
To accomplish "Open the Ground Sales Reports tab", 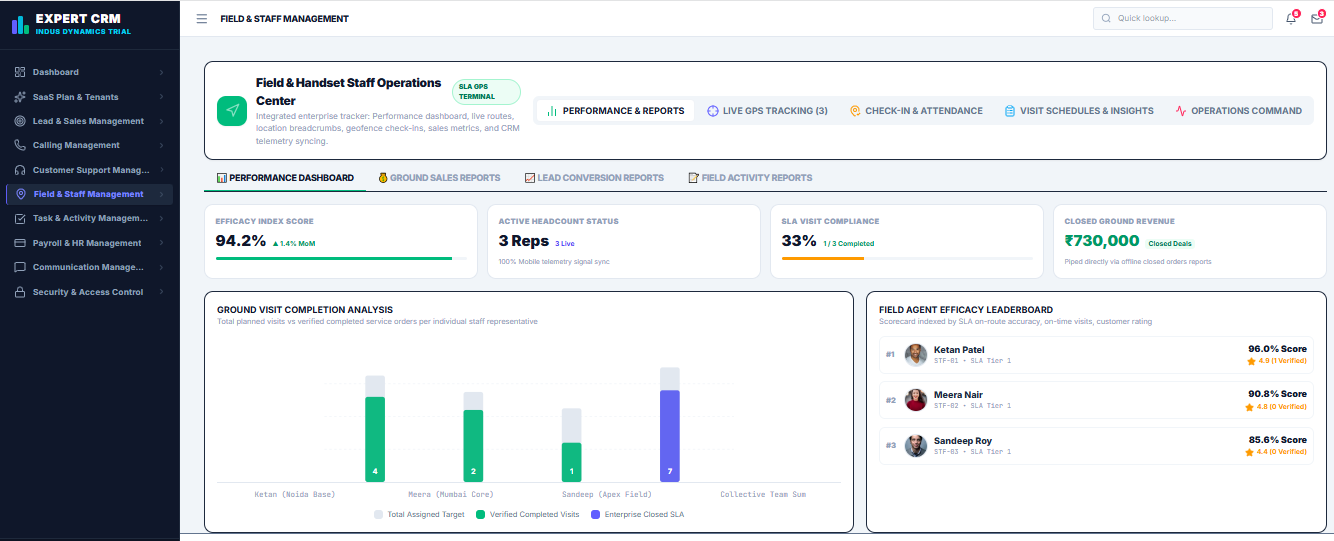I will tap(438, 178).
